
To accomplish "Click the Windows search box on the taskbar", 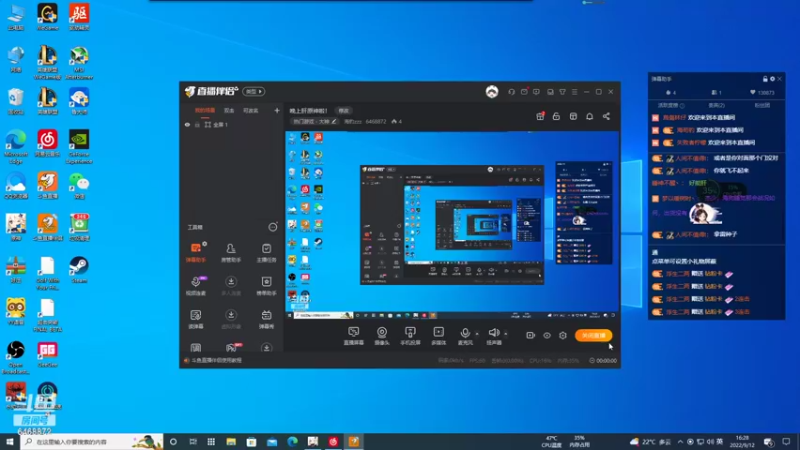I will point(92,442).
